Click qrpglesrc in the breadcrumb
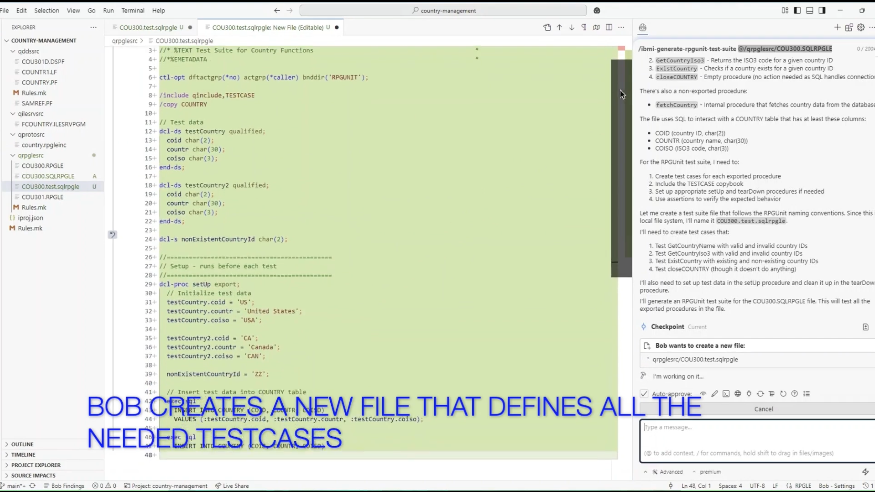 coord(124,41)
